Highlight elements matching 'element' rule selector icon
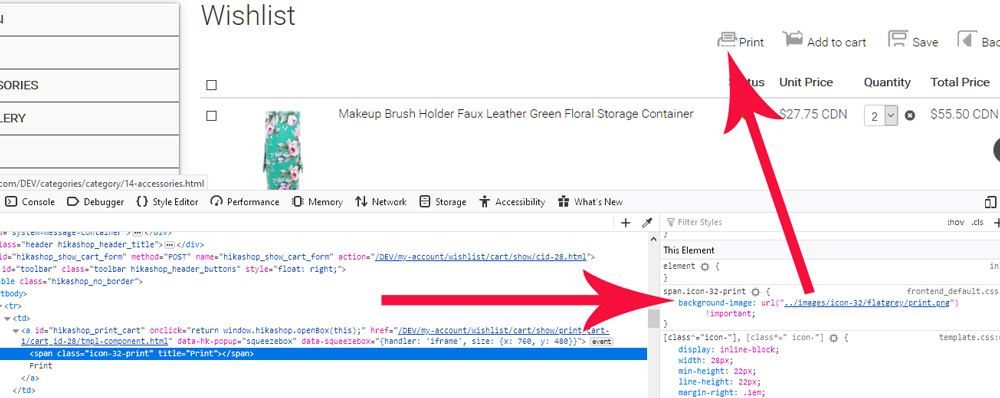The image size is (1000, 398). 705,266
